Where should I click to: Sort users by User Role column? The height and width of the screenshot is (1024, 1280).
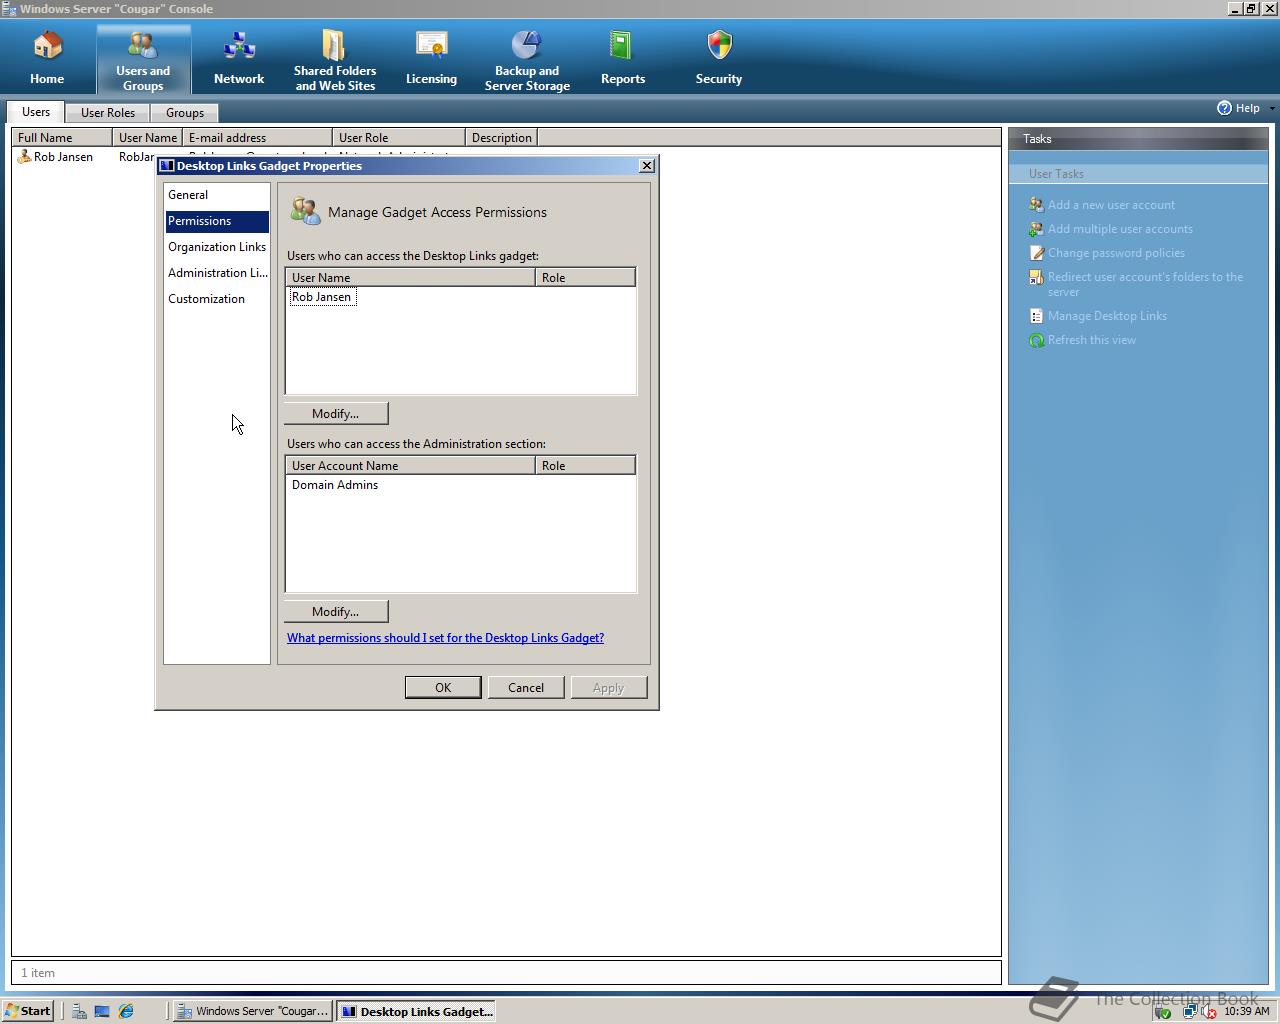(399, 138)
